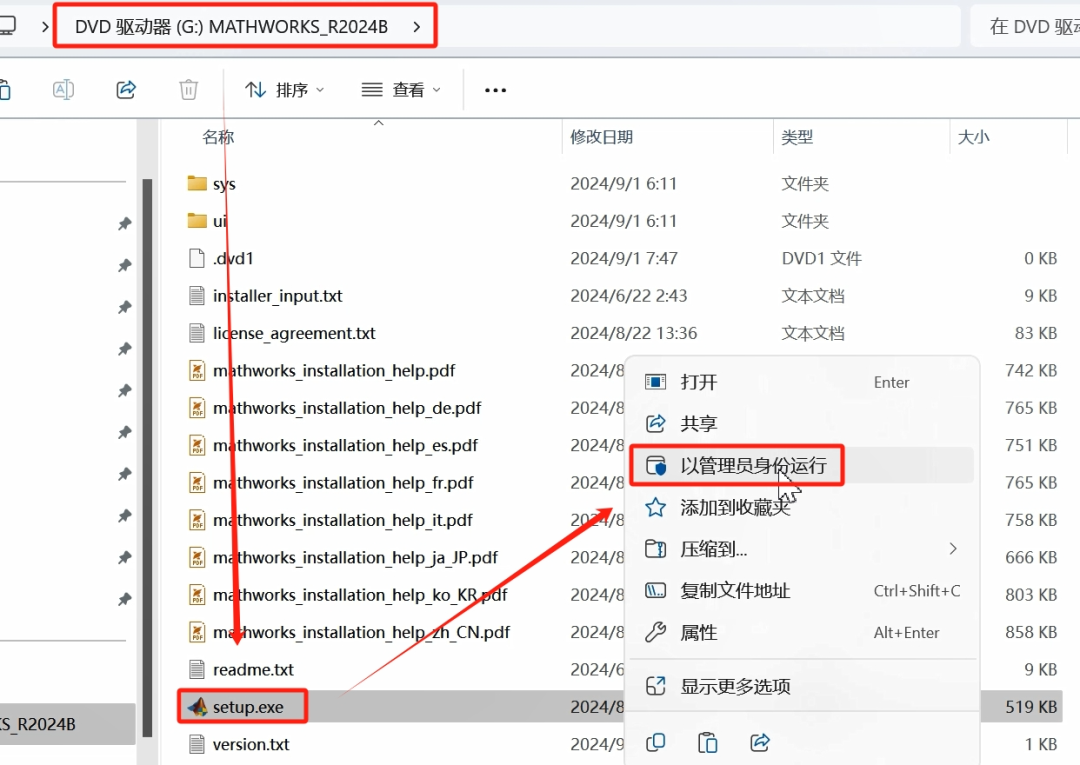
Task: Select mathworks_installation_help.pdf icon
Action: (x=197, y=370)
